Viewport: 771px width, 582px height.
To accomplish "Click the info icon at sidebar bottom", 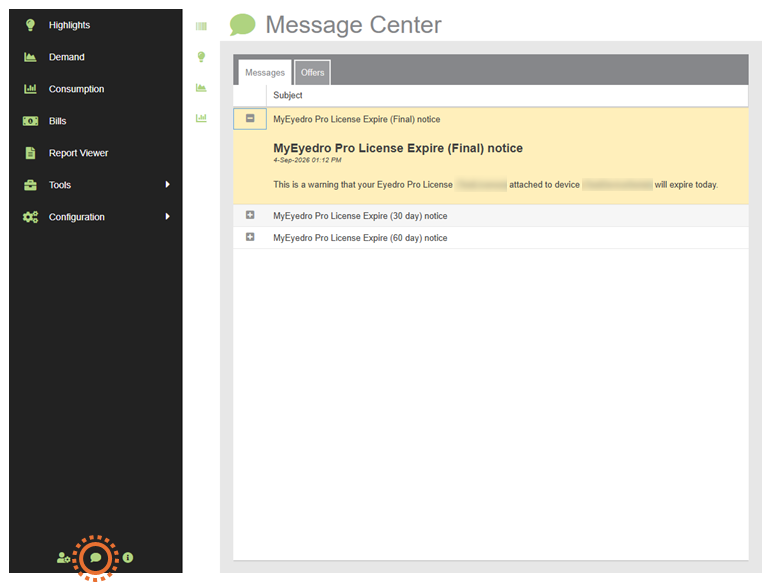I will pos(128,557).
